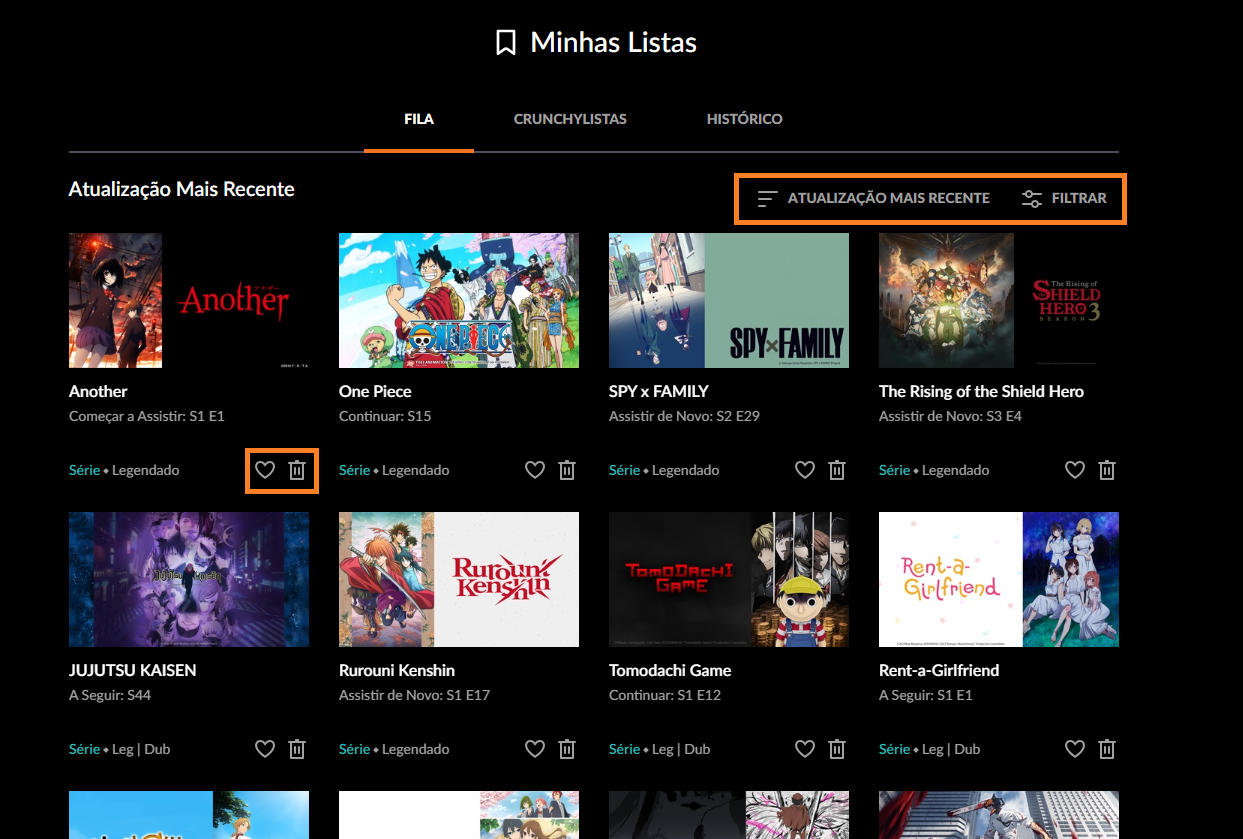Favorite The Rising of the Shield Hero
This screenshot has width=1243, height=839.
coord(1075,470)
